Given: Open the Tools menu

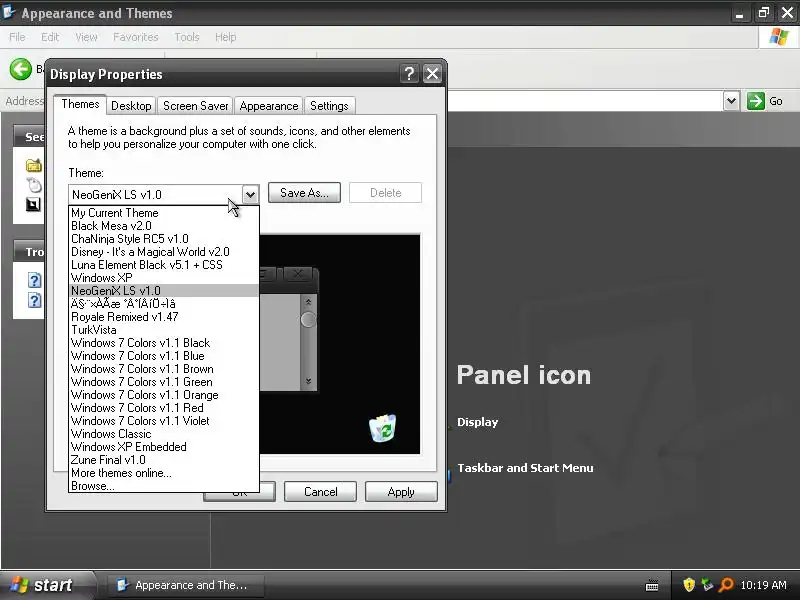Looking at the screenshot, I should [187, 37].
